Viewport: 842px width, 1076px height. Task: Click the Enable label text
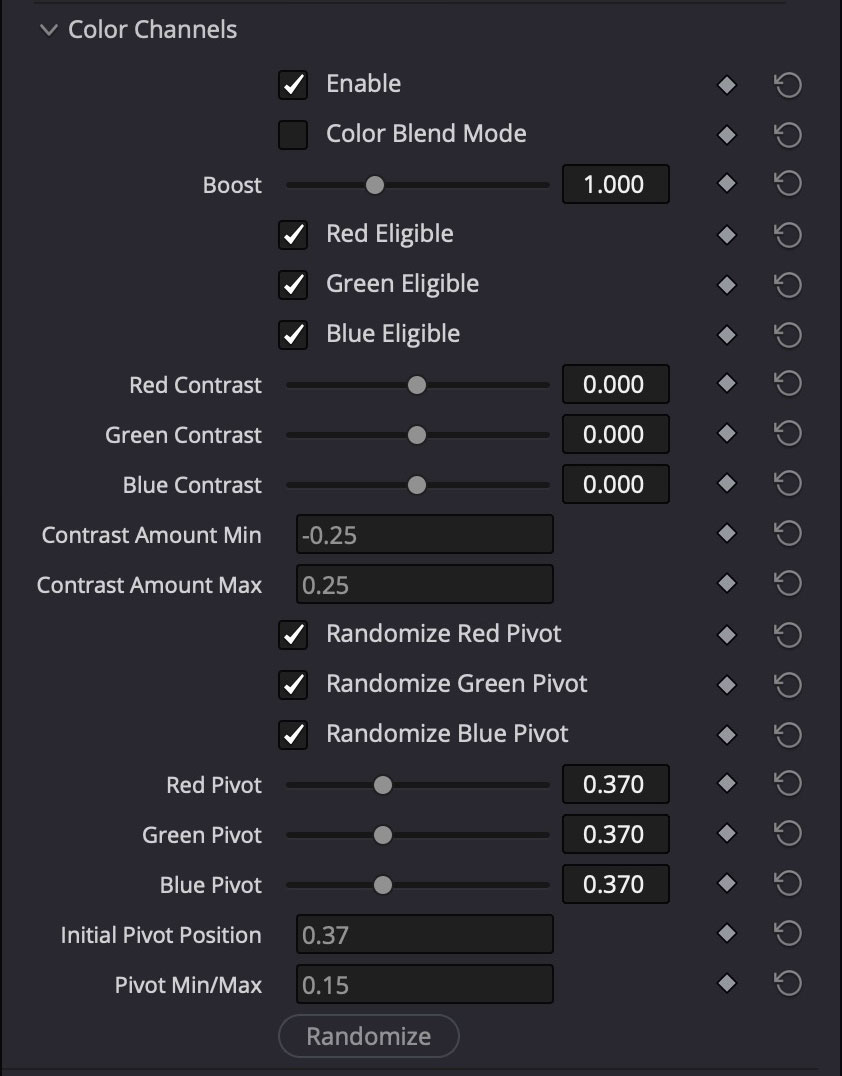[364, 84]
